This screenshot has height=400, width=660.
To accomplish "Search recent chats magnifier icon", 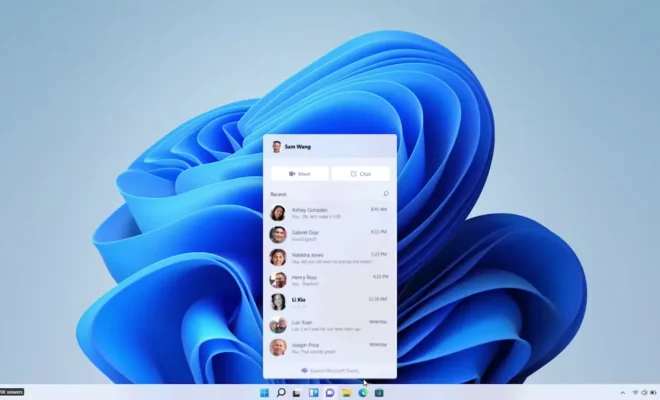I will 386,194.
